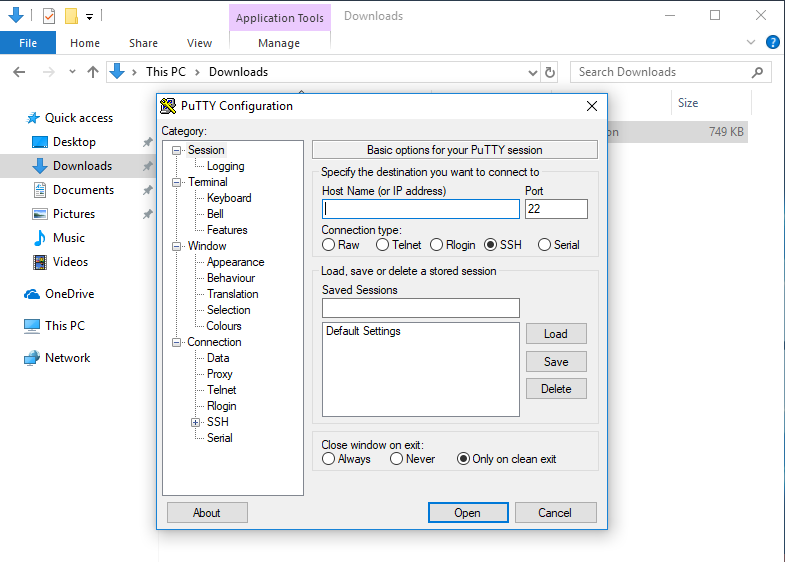Click the Port field
785x562 pixels.
[556, 209]
